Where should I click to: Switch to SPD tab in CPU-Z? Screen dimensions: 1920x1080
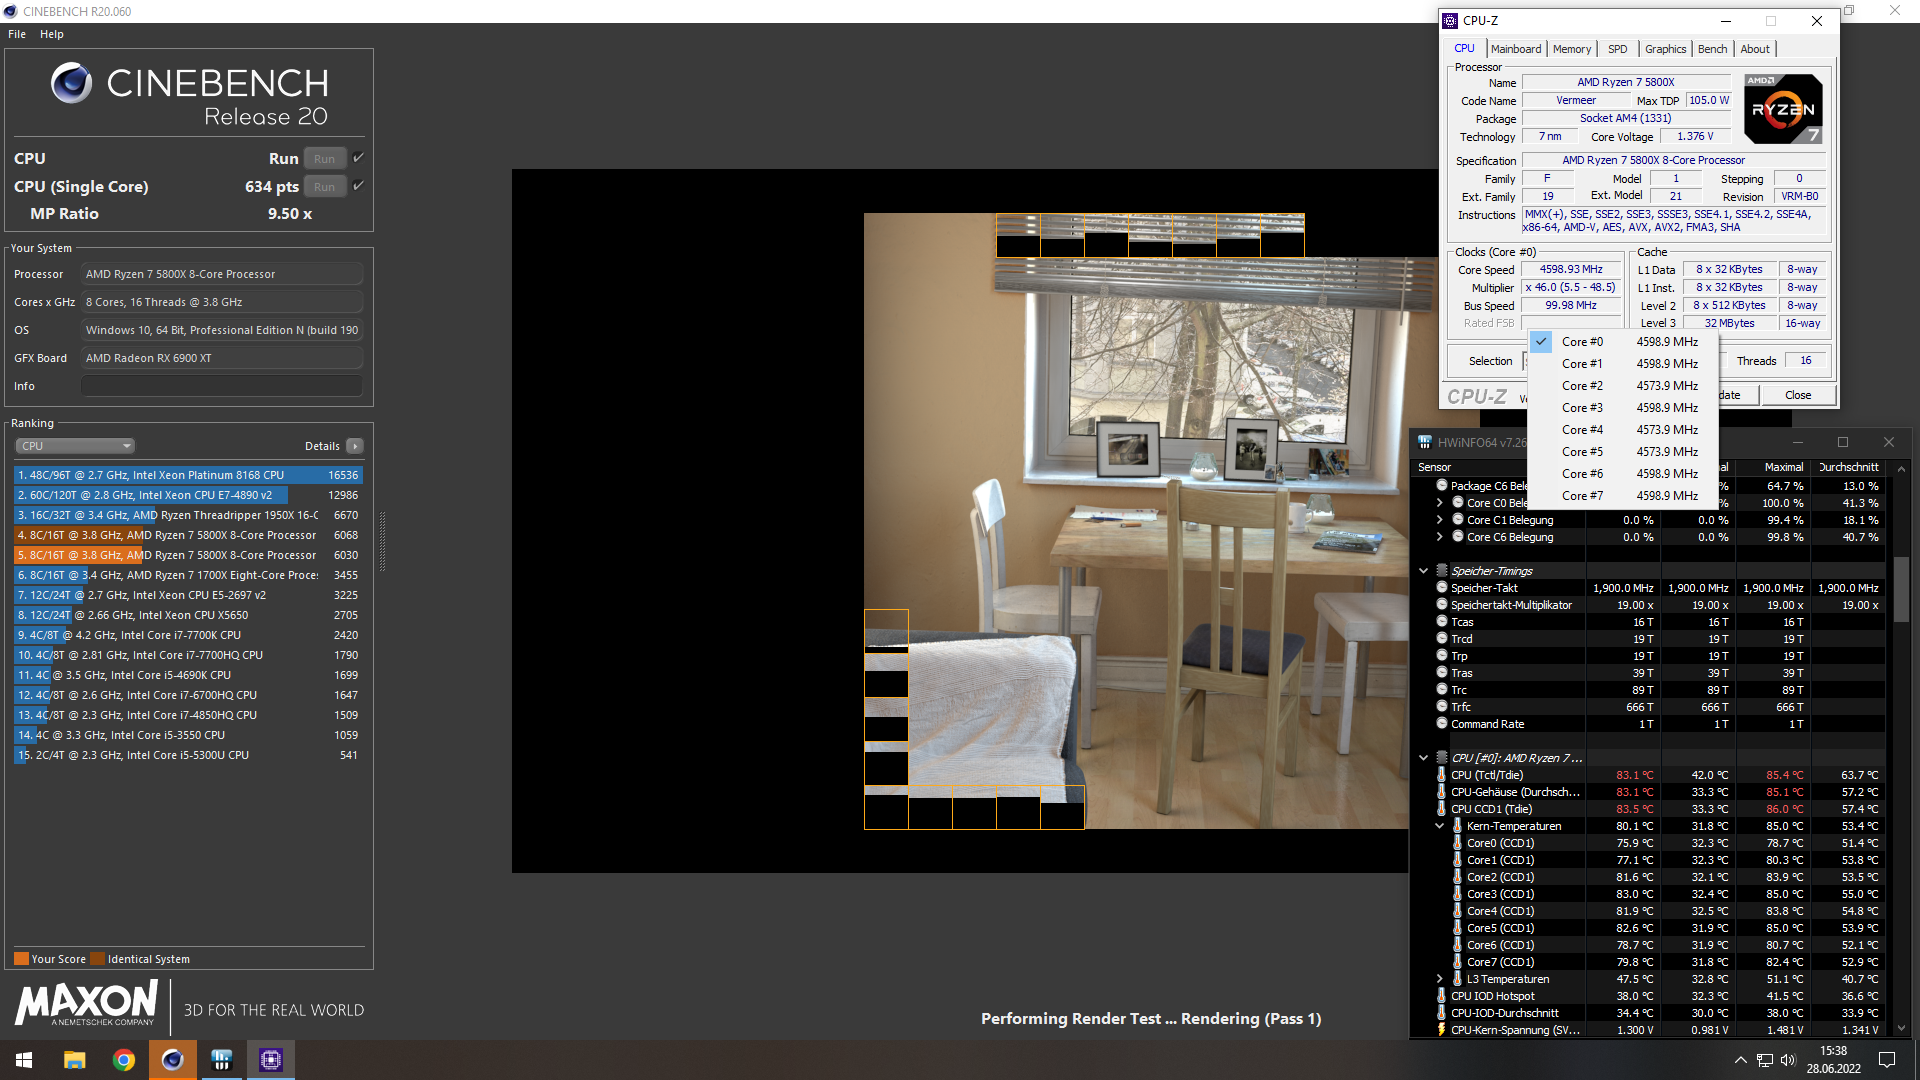point(1617,49)
